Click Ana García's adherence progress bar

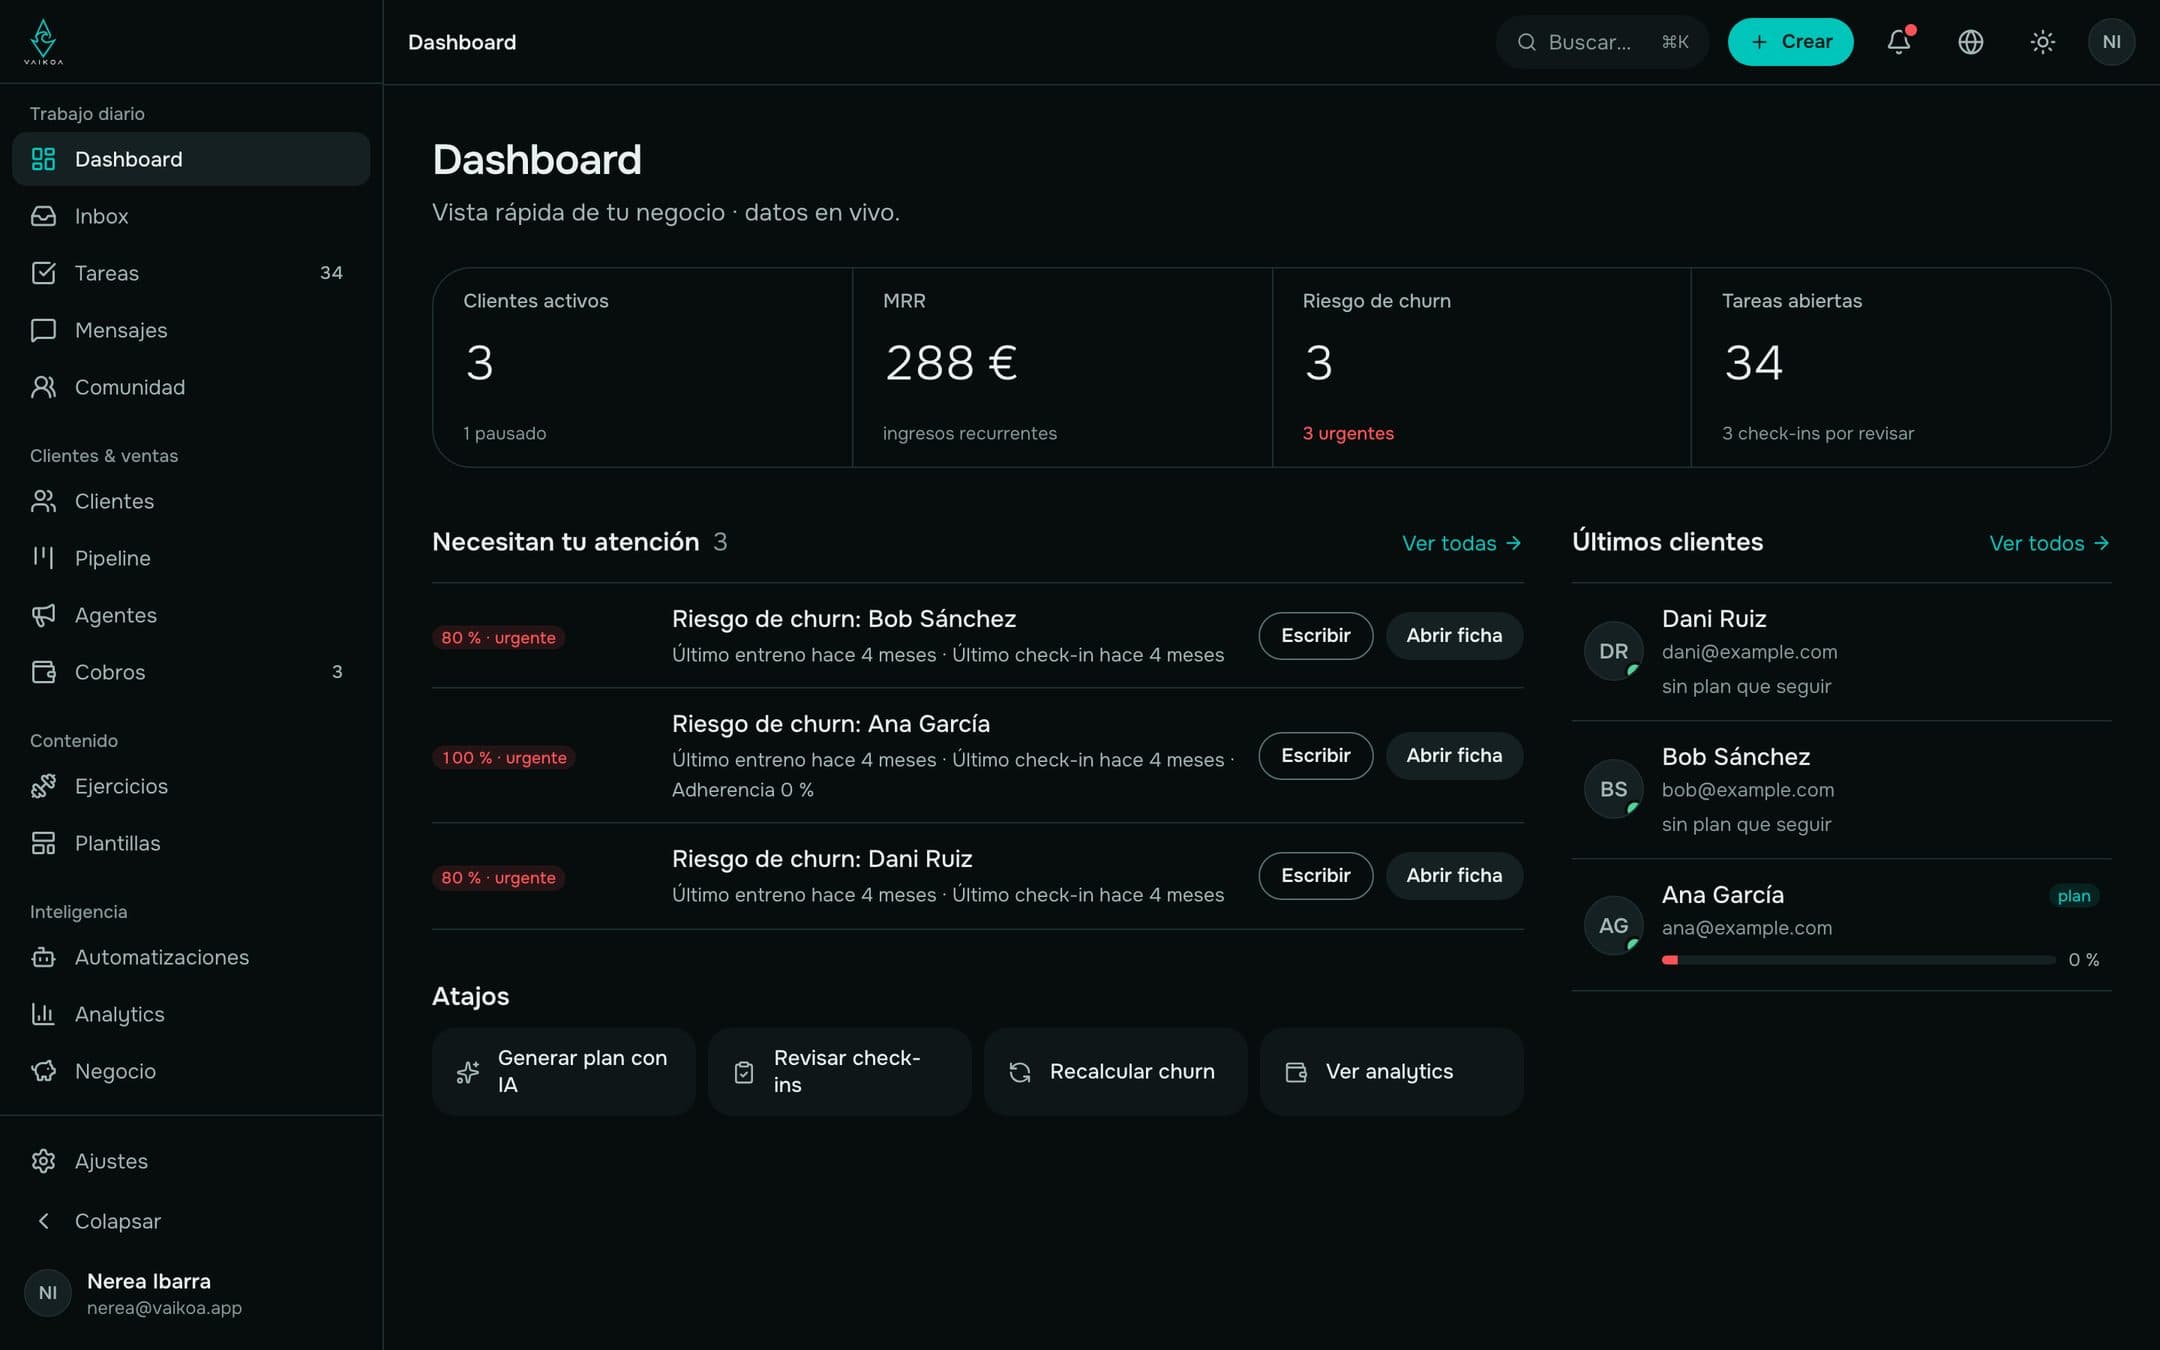(x=1858, y=960)
